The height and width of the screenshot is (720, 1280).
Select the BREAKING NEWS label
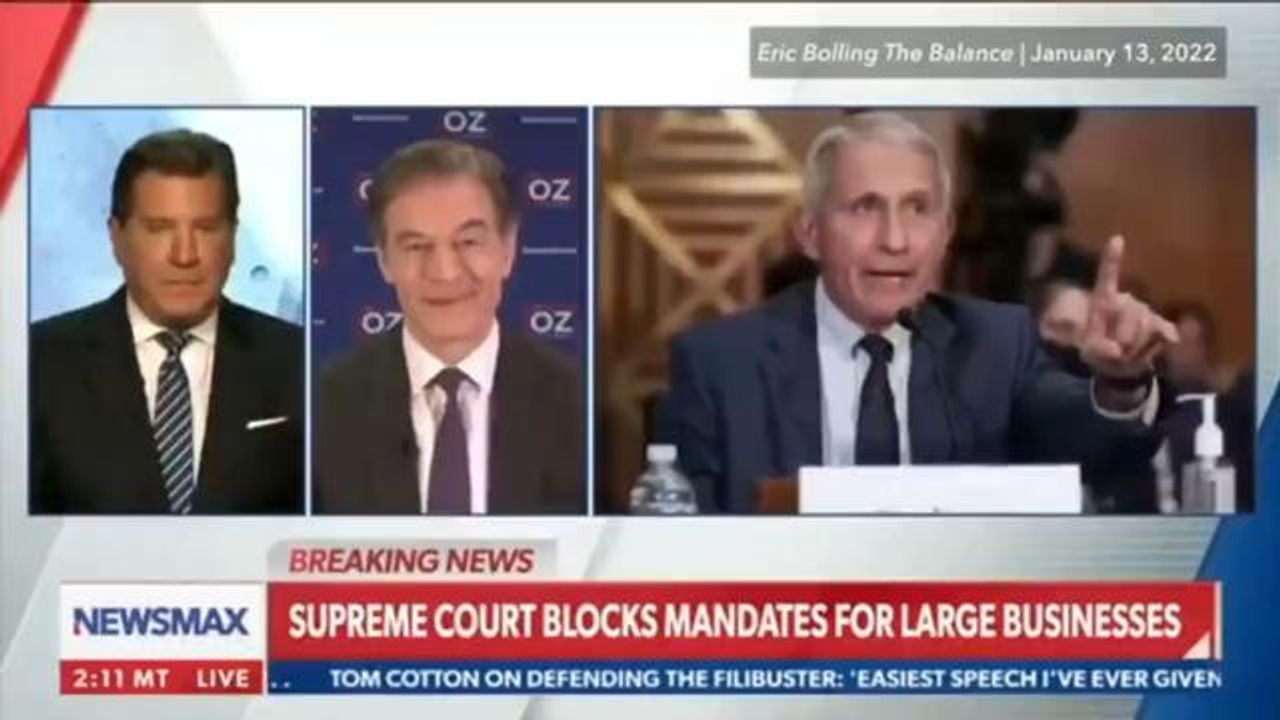click(411, 561)
